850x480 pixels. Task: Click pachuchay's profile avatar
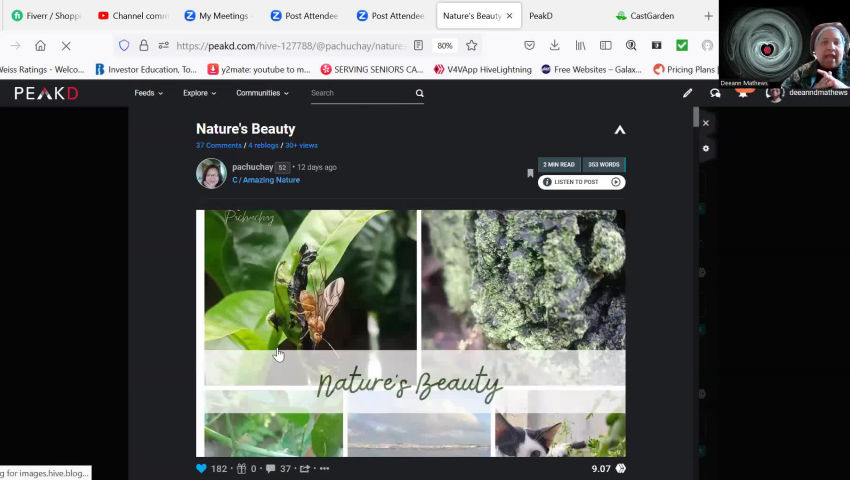tap(211, 174)
